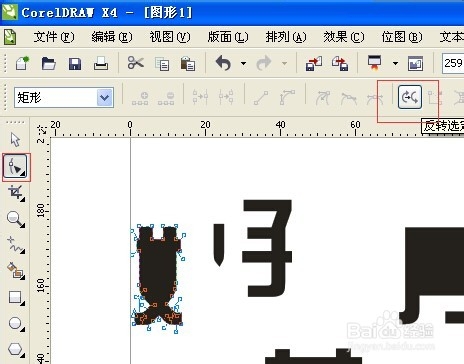Click the Undo arrow icon

(223, 63)
